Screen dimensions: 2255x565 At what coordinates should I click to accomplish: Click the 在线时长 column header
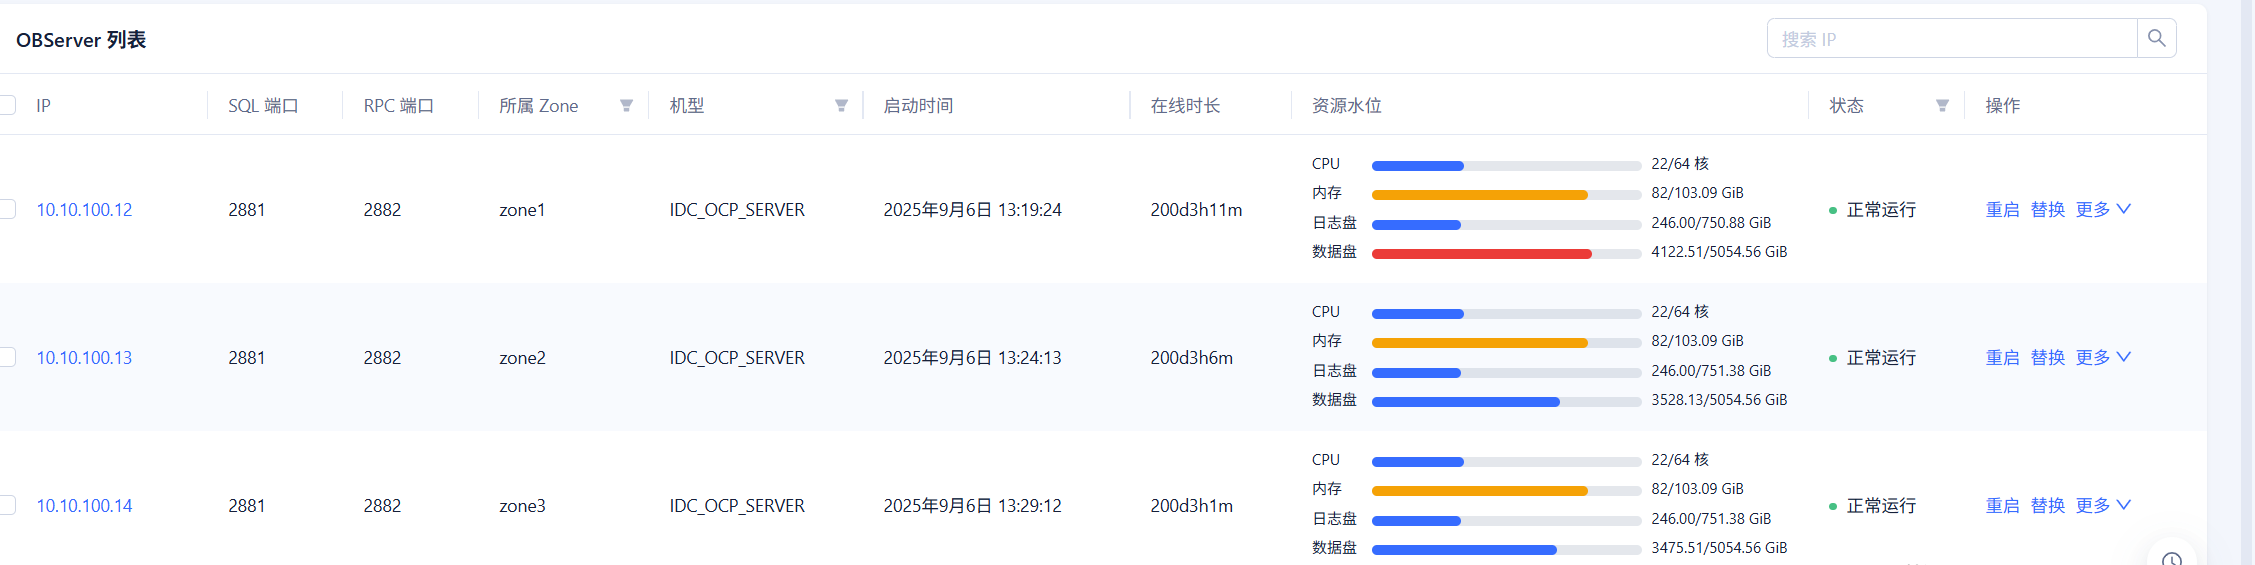[1185, 106]
